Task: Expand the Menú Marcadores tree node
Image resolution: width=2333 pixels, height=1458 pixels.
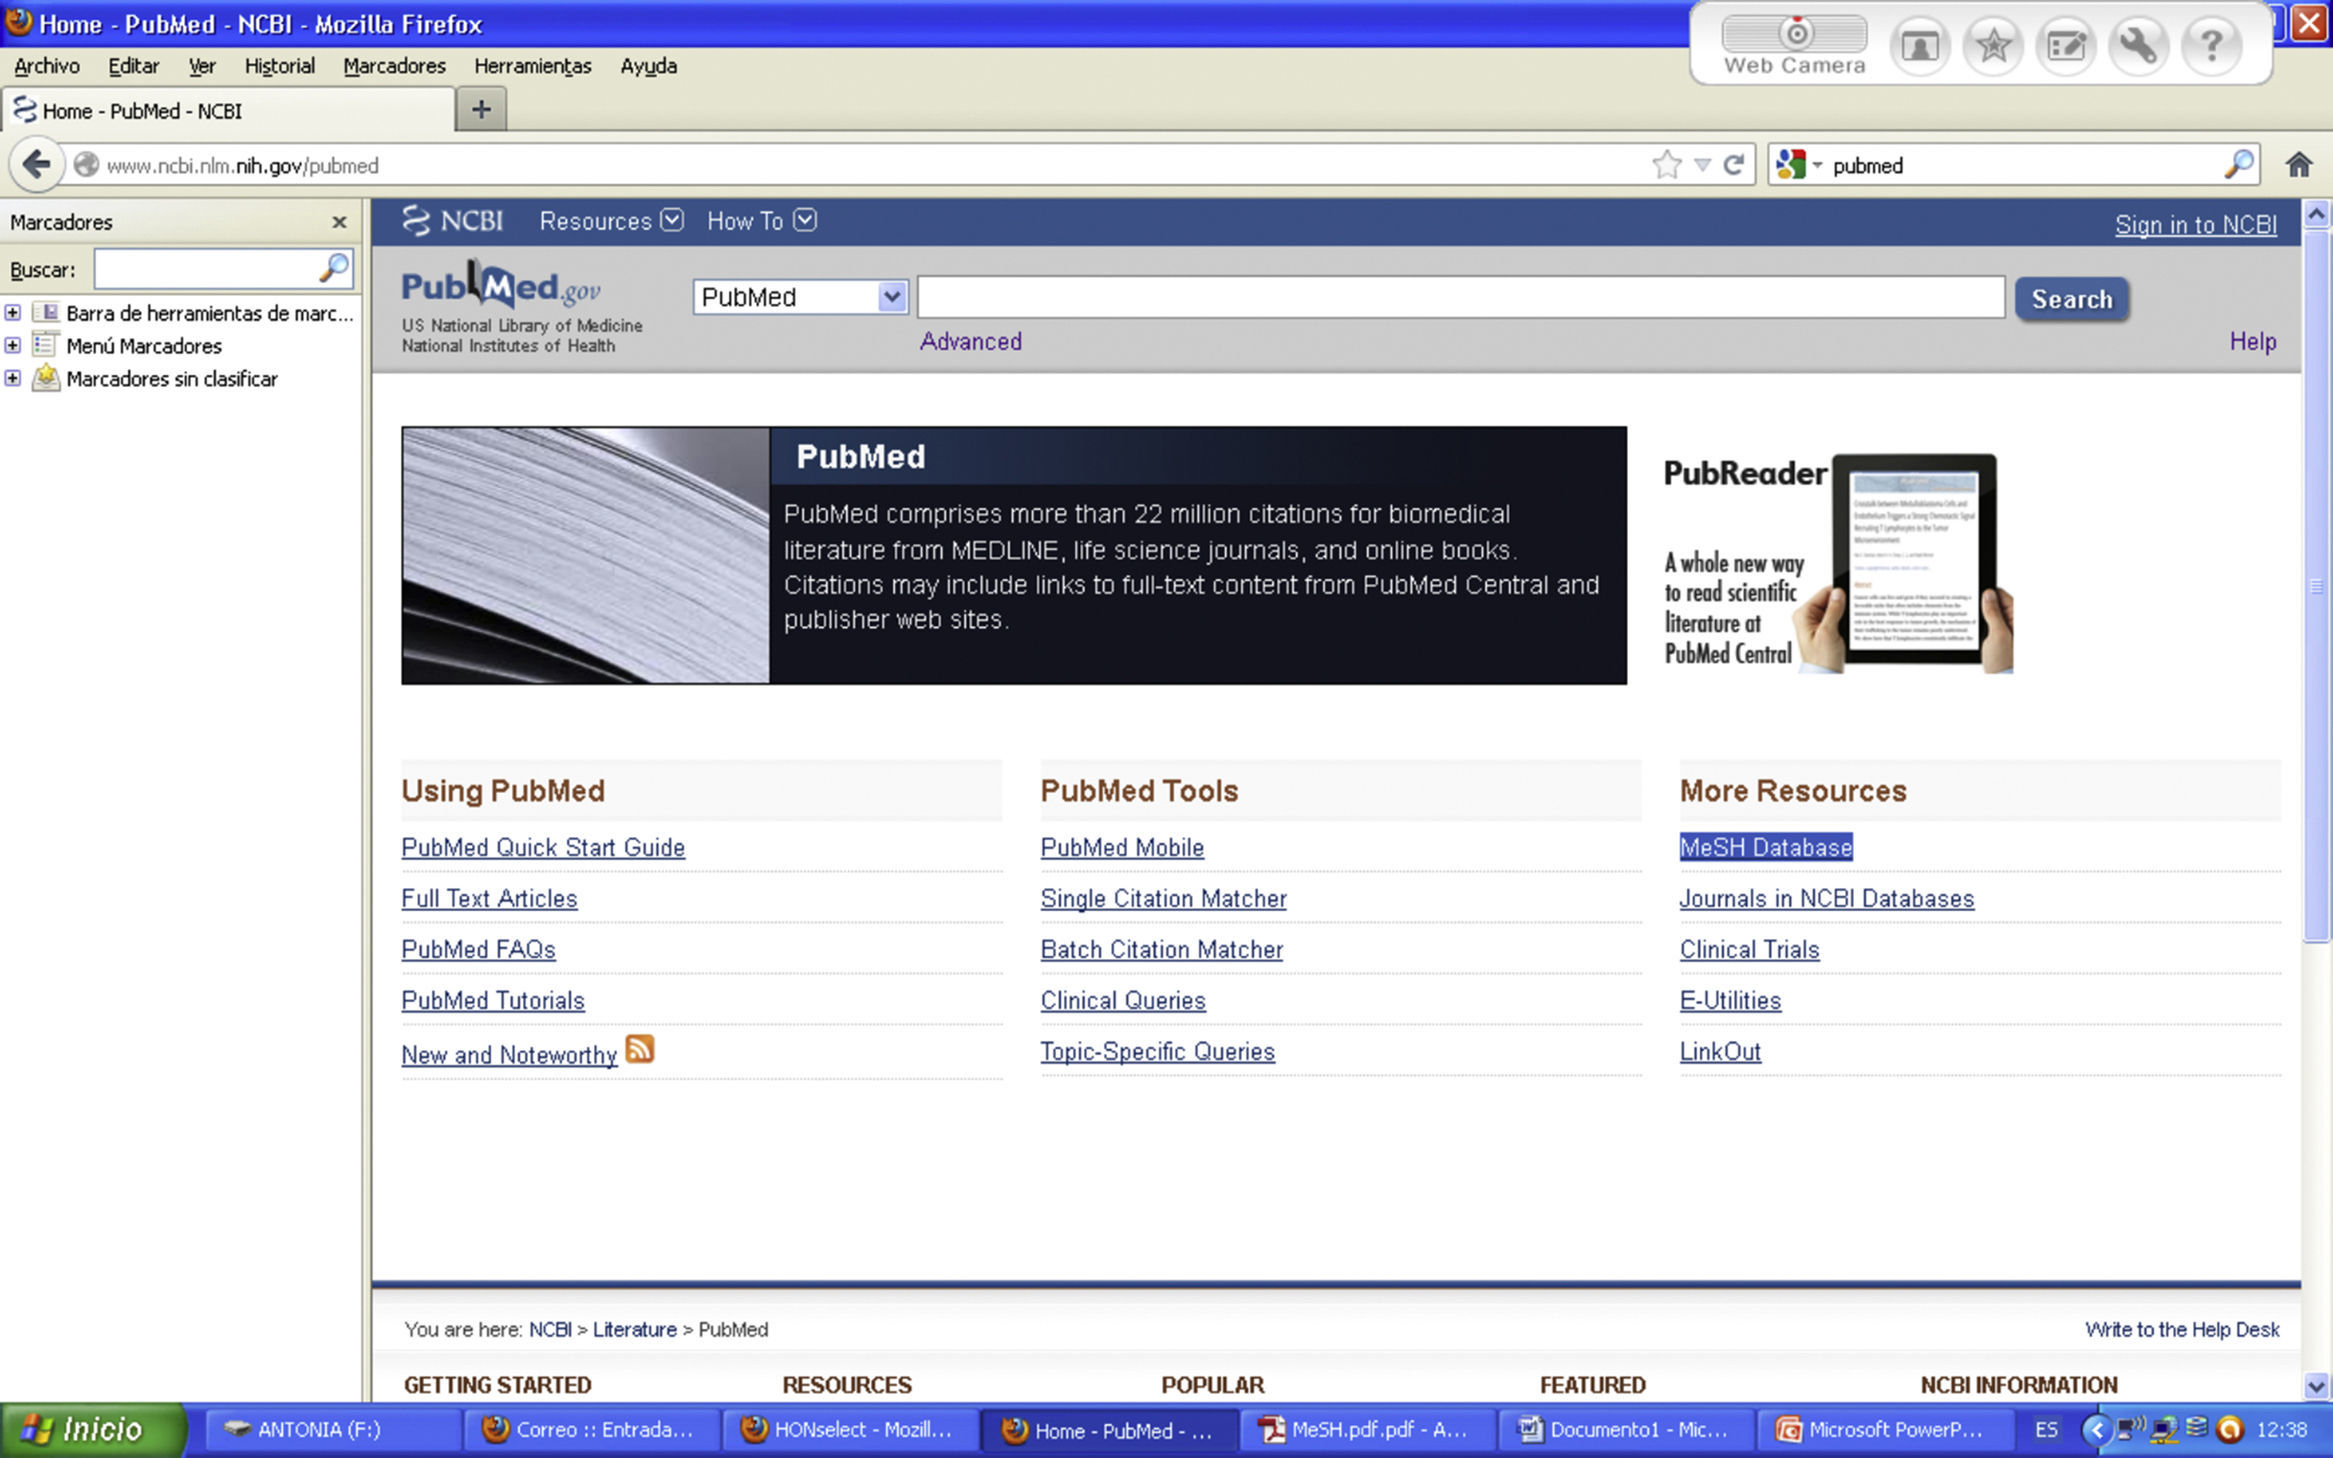Action: click(x=13, y=346)
